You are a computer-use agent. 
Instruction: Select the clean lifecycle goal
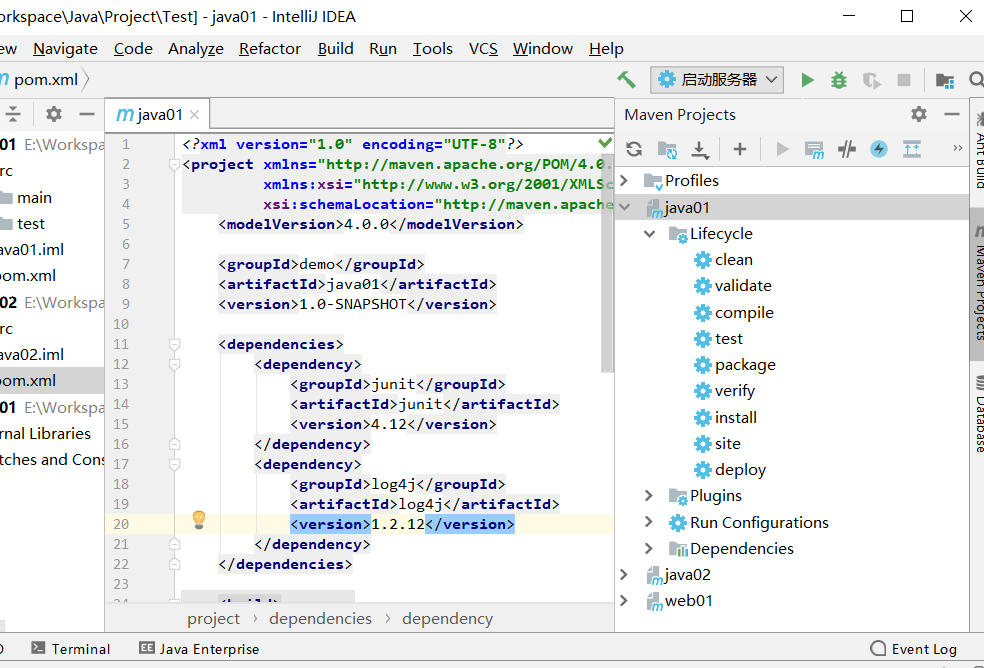pos(734,260)
